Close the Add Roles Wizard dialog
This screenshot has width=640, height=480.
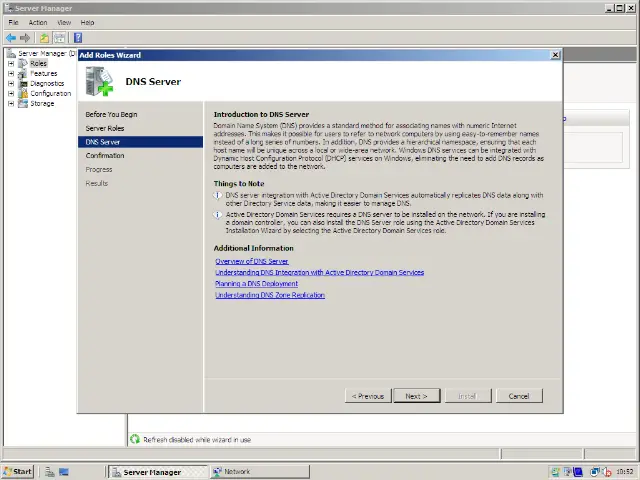point(555,55)
